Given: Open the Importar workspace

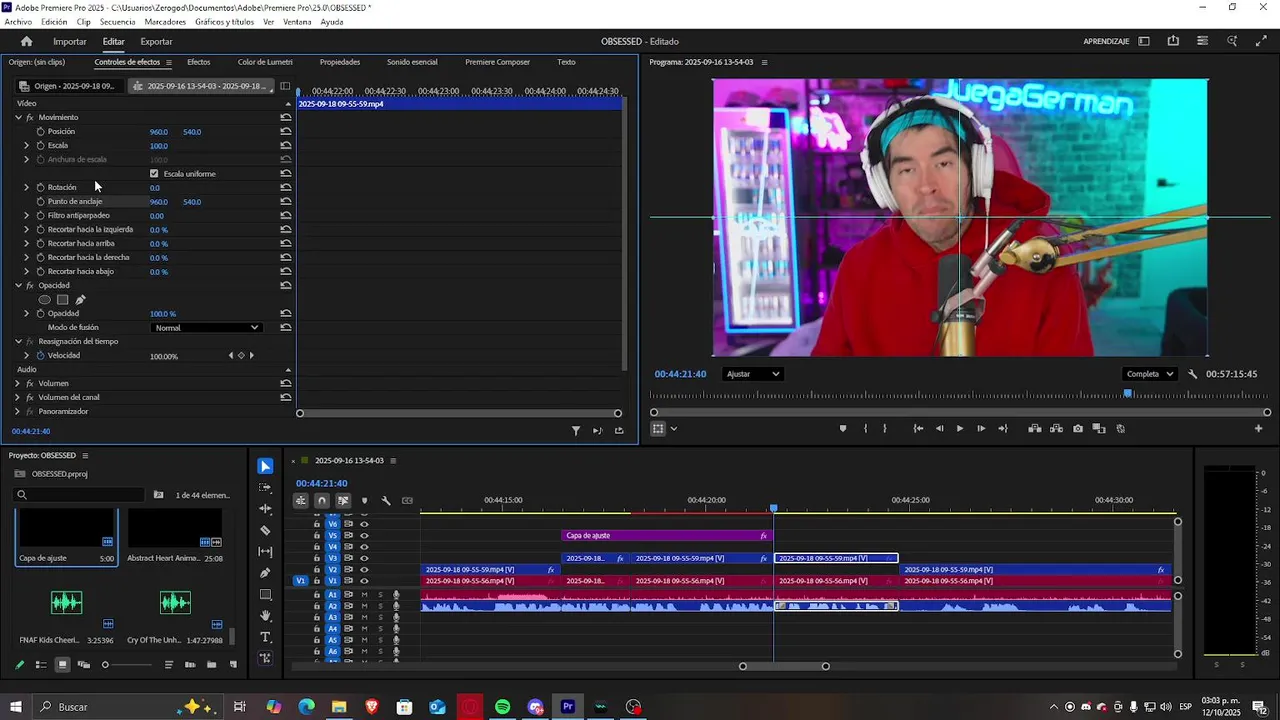Looking at the screenshot, I should [x=69, y=41].
